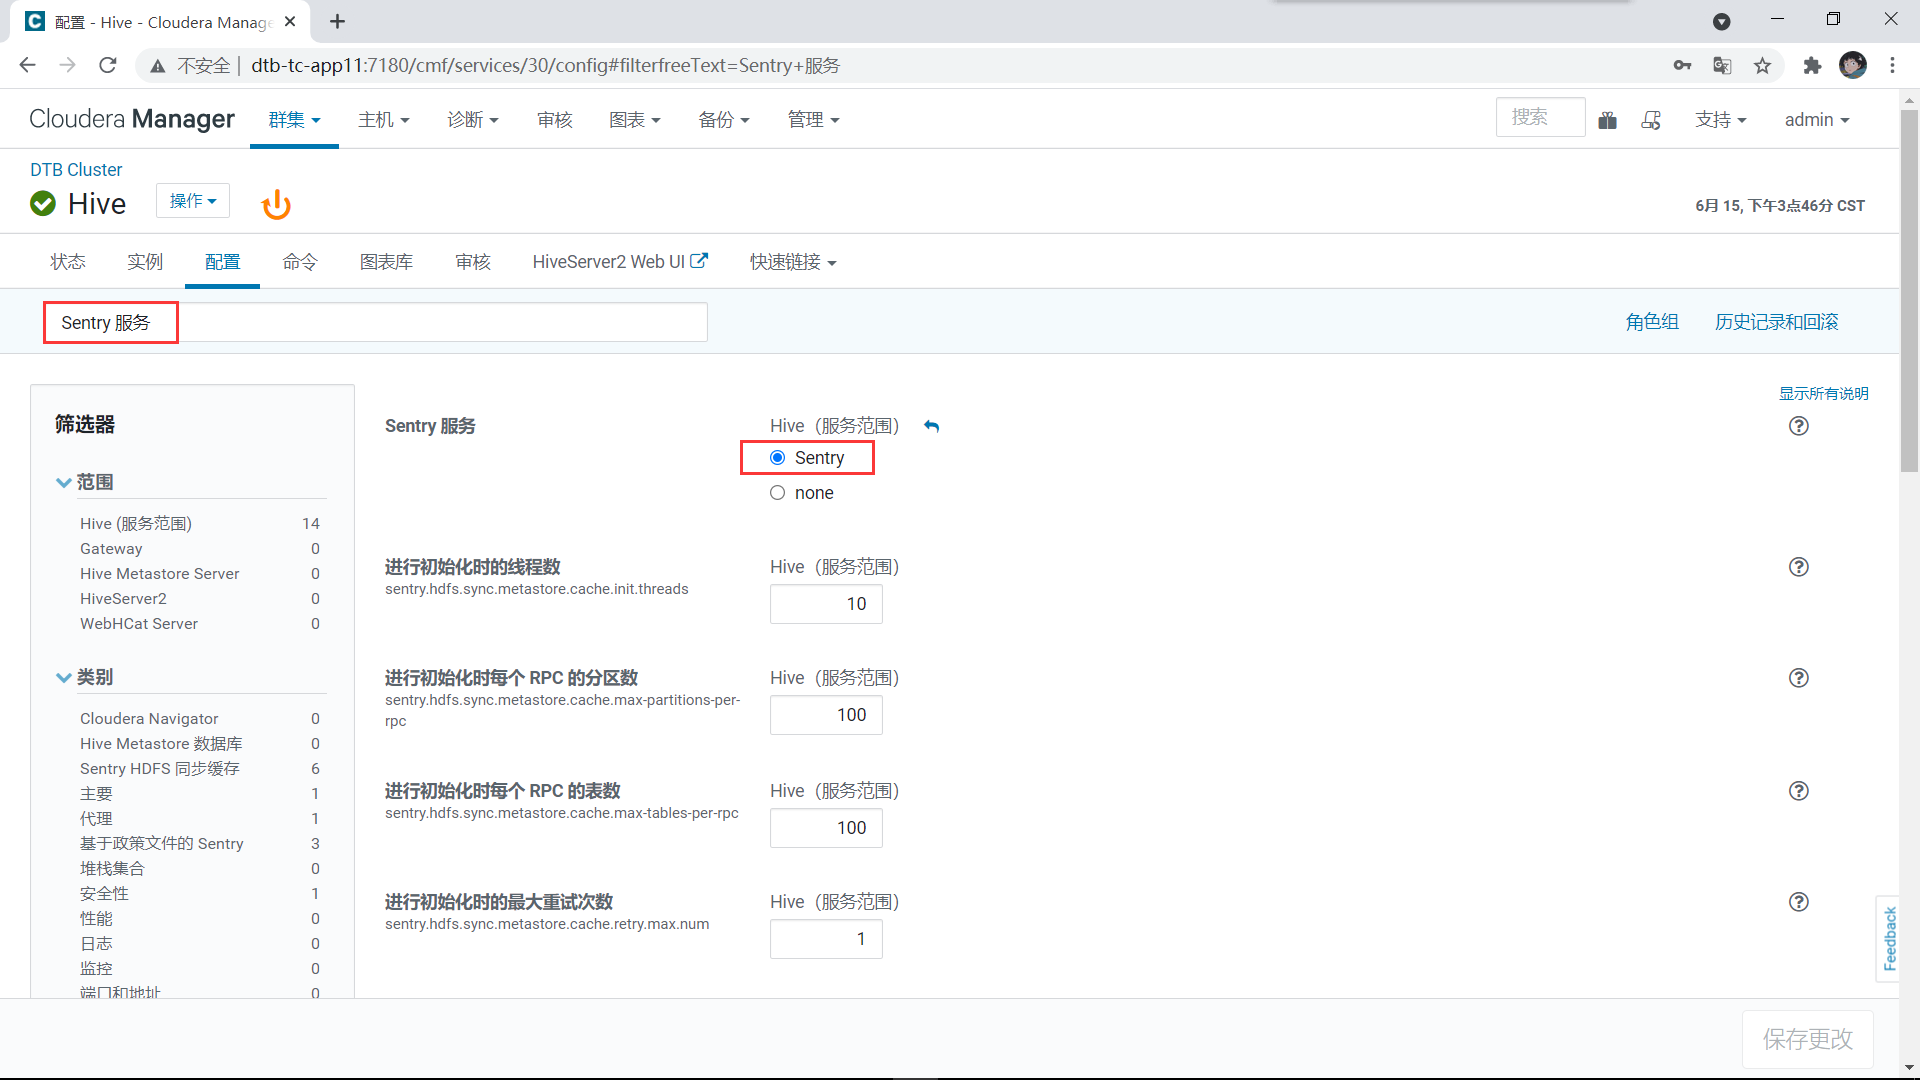Screen dimensions: 1920x1080
Task: Open the Feedback side tab
Action: (x=1888, y=939)
